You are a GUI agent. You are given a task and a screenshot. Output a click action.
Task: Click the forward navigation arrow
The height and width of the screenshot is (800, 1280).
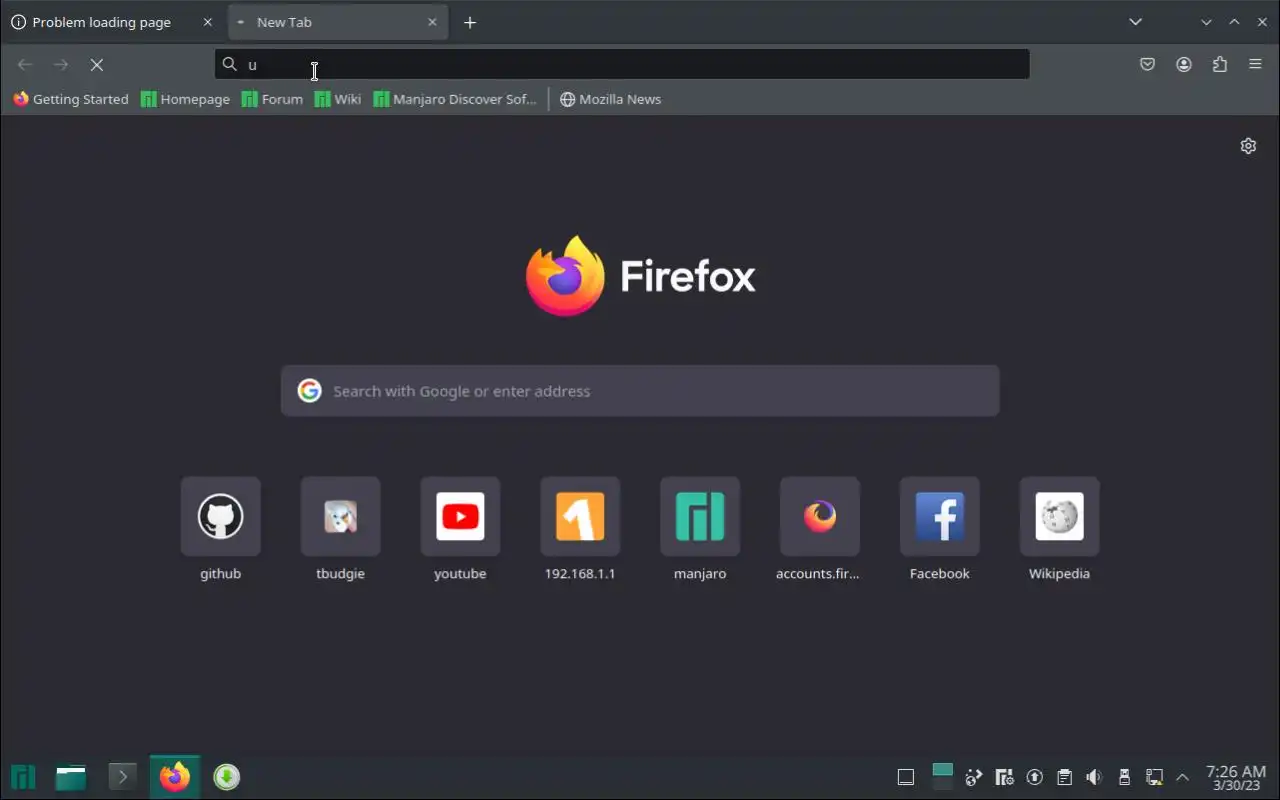[61, 64]
